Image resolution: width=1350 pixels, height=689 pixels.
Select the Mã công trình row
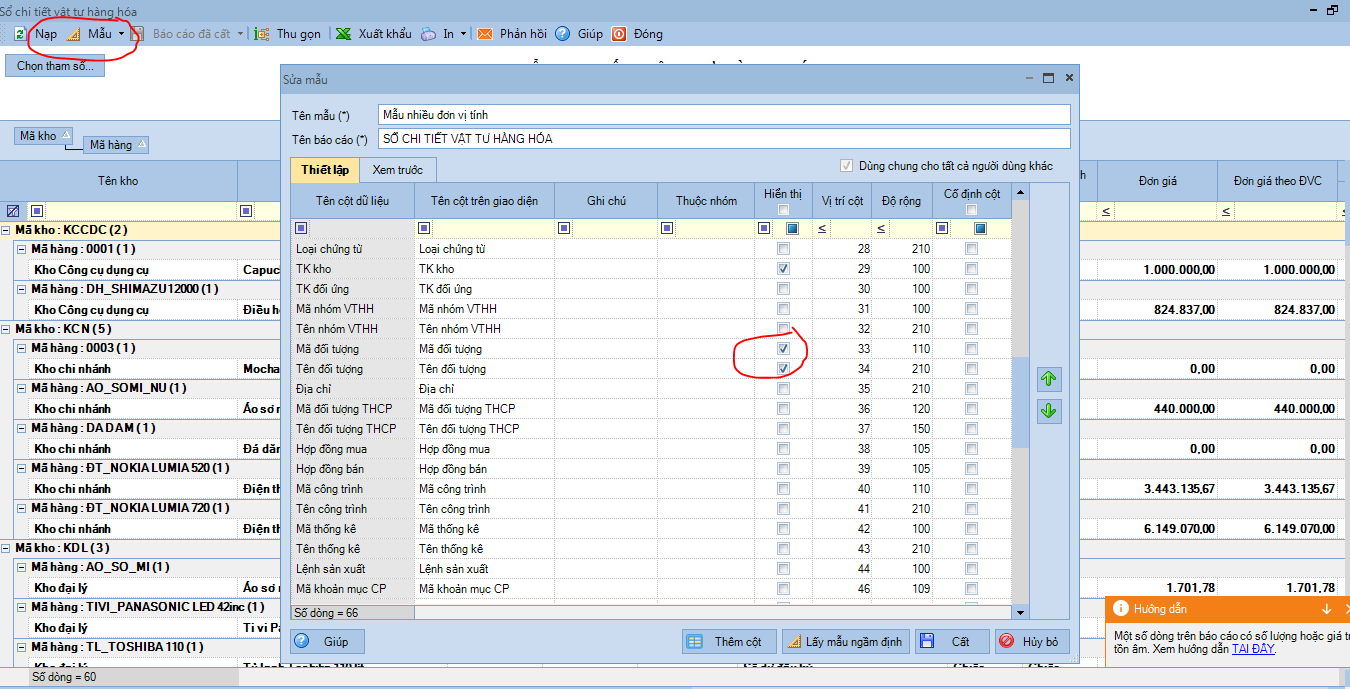click(652, 489)
